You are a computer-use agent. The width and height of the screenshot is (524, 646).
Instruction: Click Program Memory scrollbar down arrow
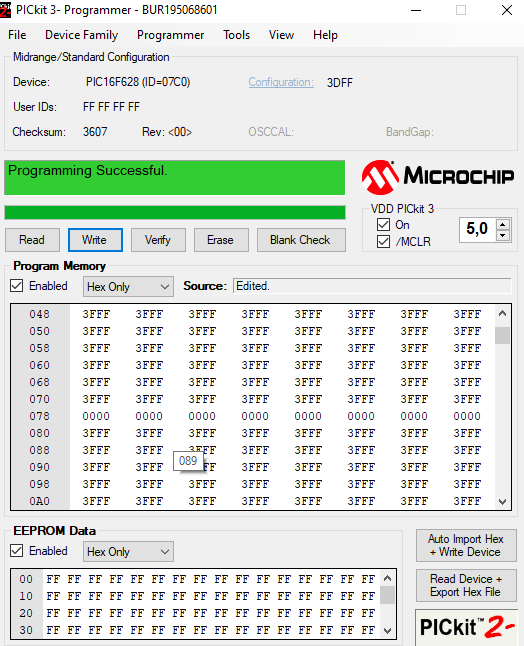[502, 501]
